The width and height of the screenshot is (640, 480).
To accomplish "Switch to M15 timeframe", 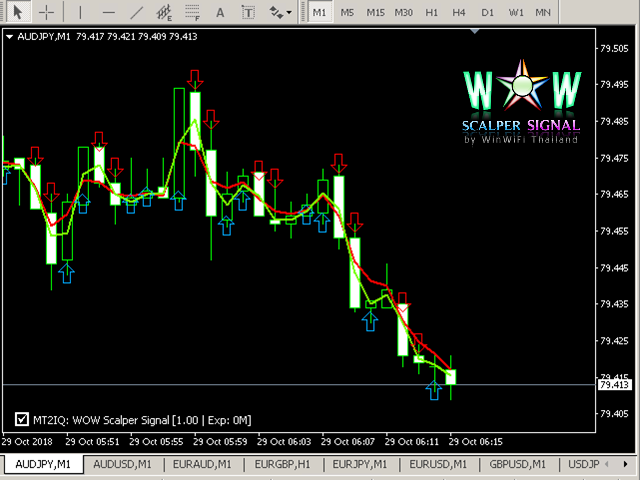I will click(375, 12).
